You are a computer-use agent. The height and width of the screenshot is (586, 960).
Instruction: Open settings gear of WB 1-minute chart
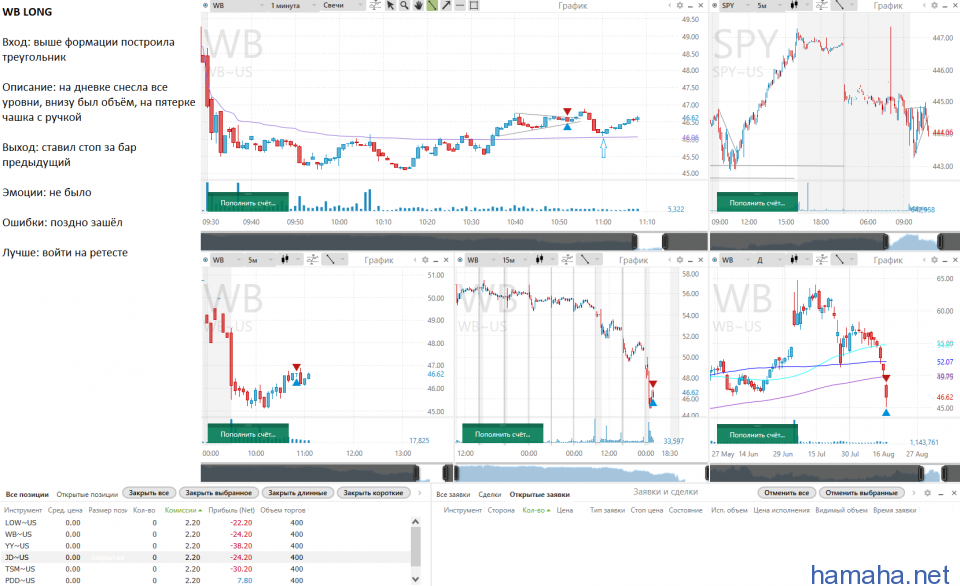click(680, 6)
